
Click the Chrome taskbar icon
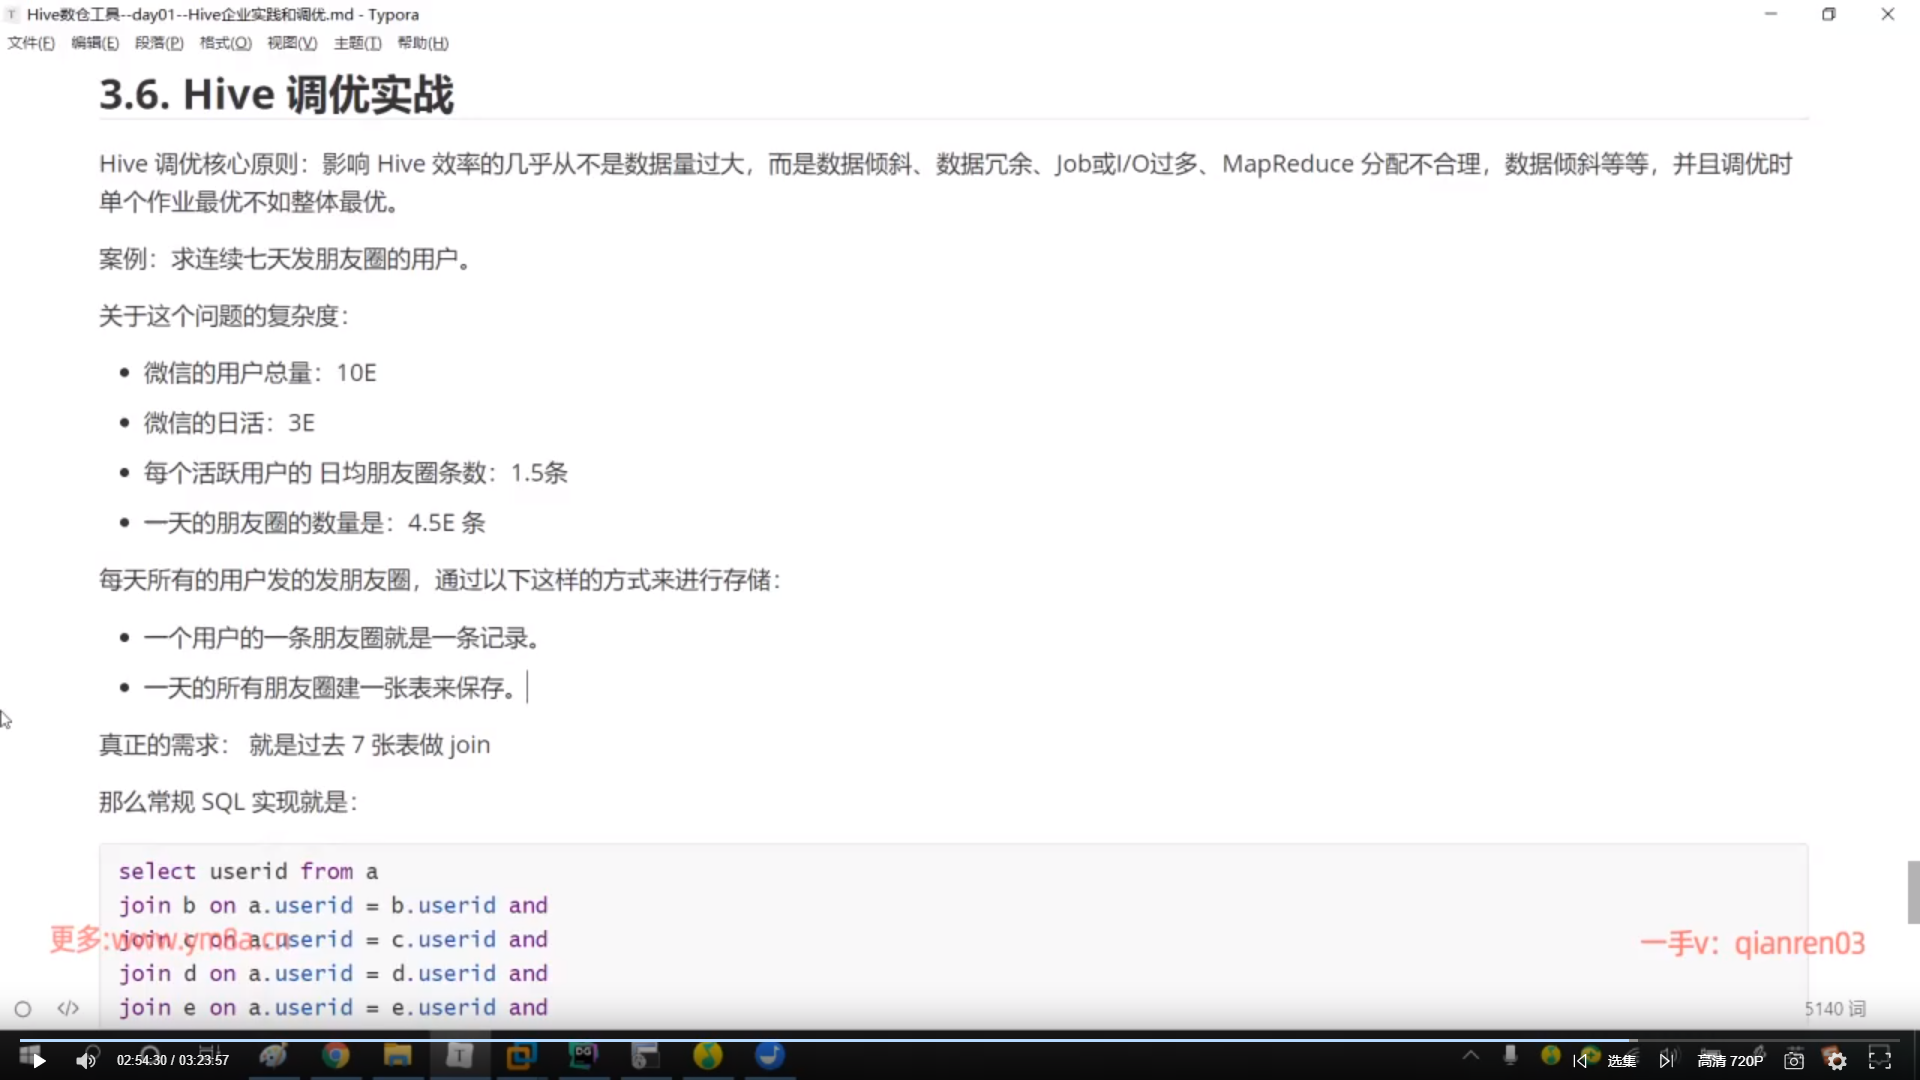(336, 1056)
